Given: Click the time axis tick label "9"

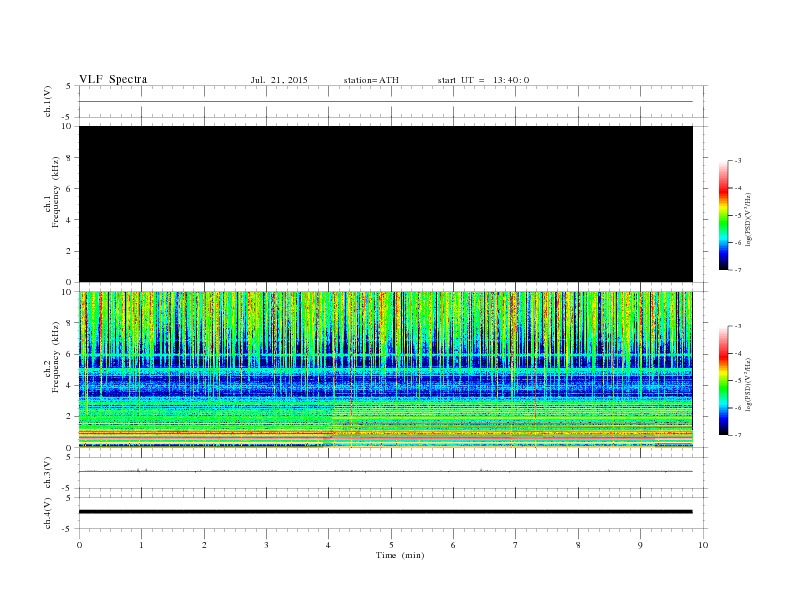Looking at the screenshot, I should [640, 545].
